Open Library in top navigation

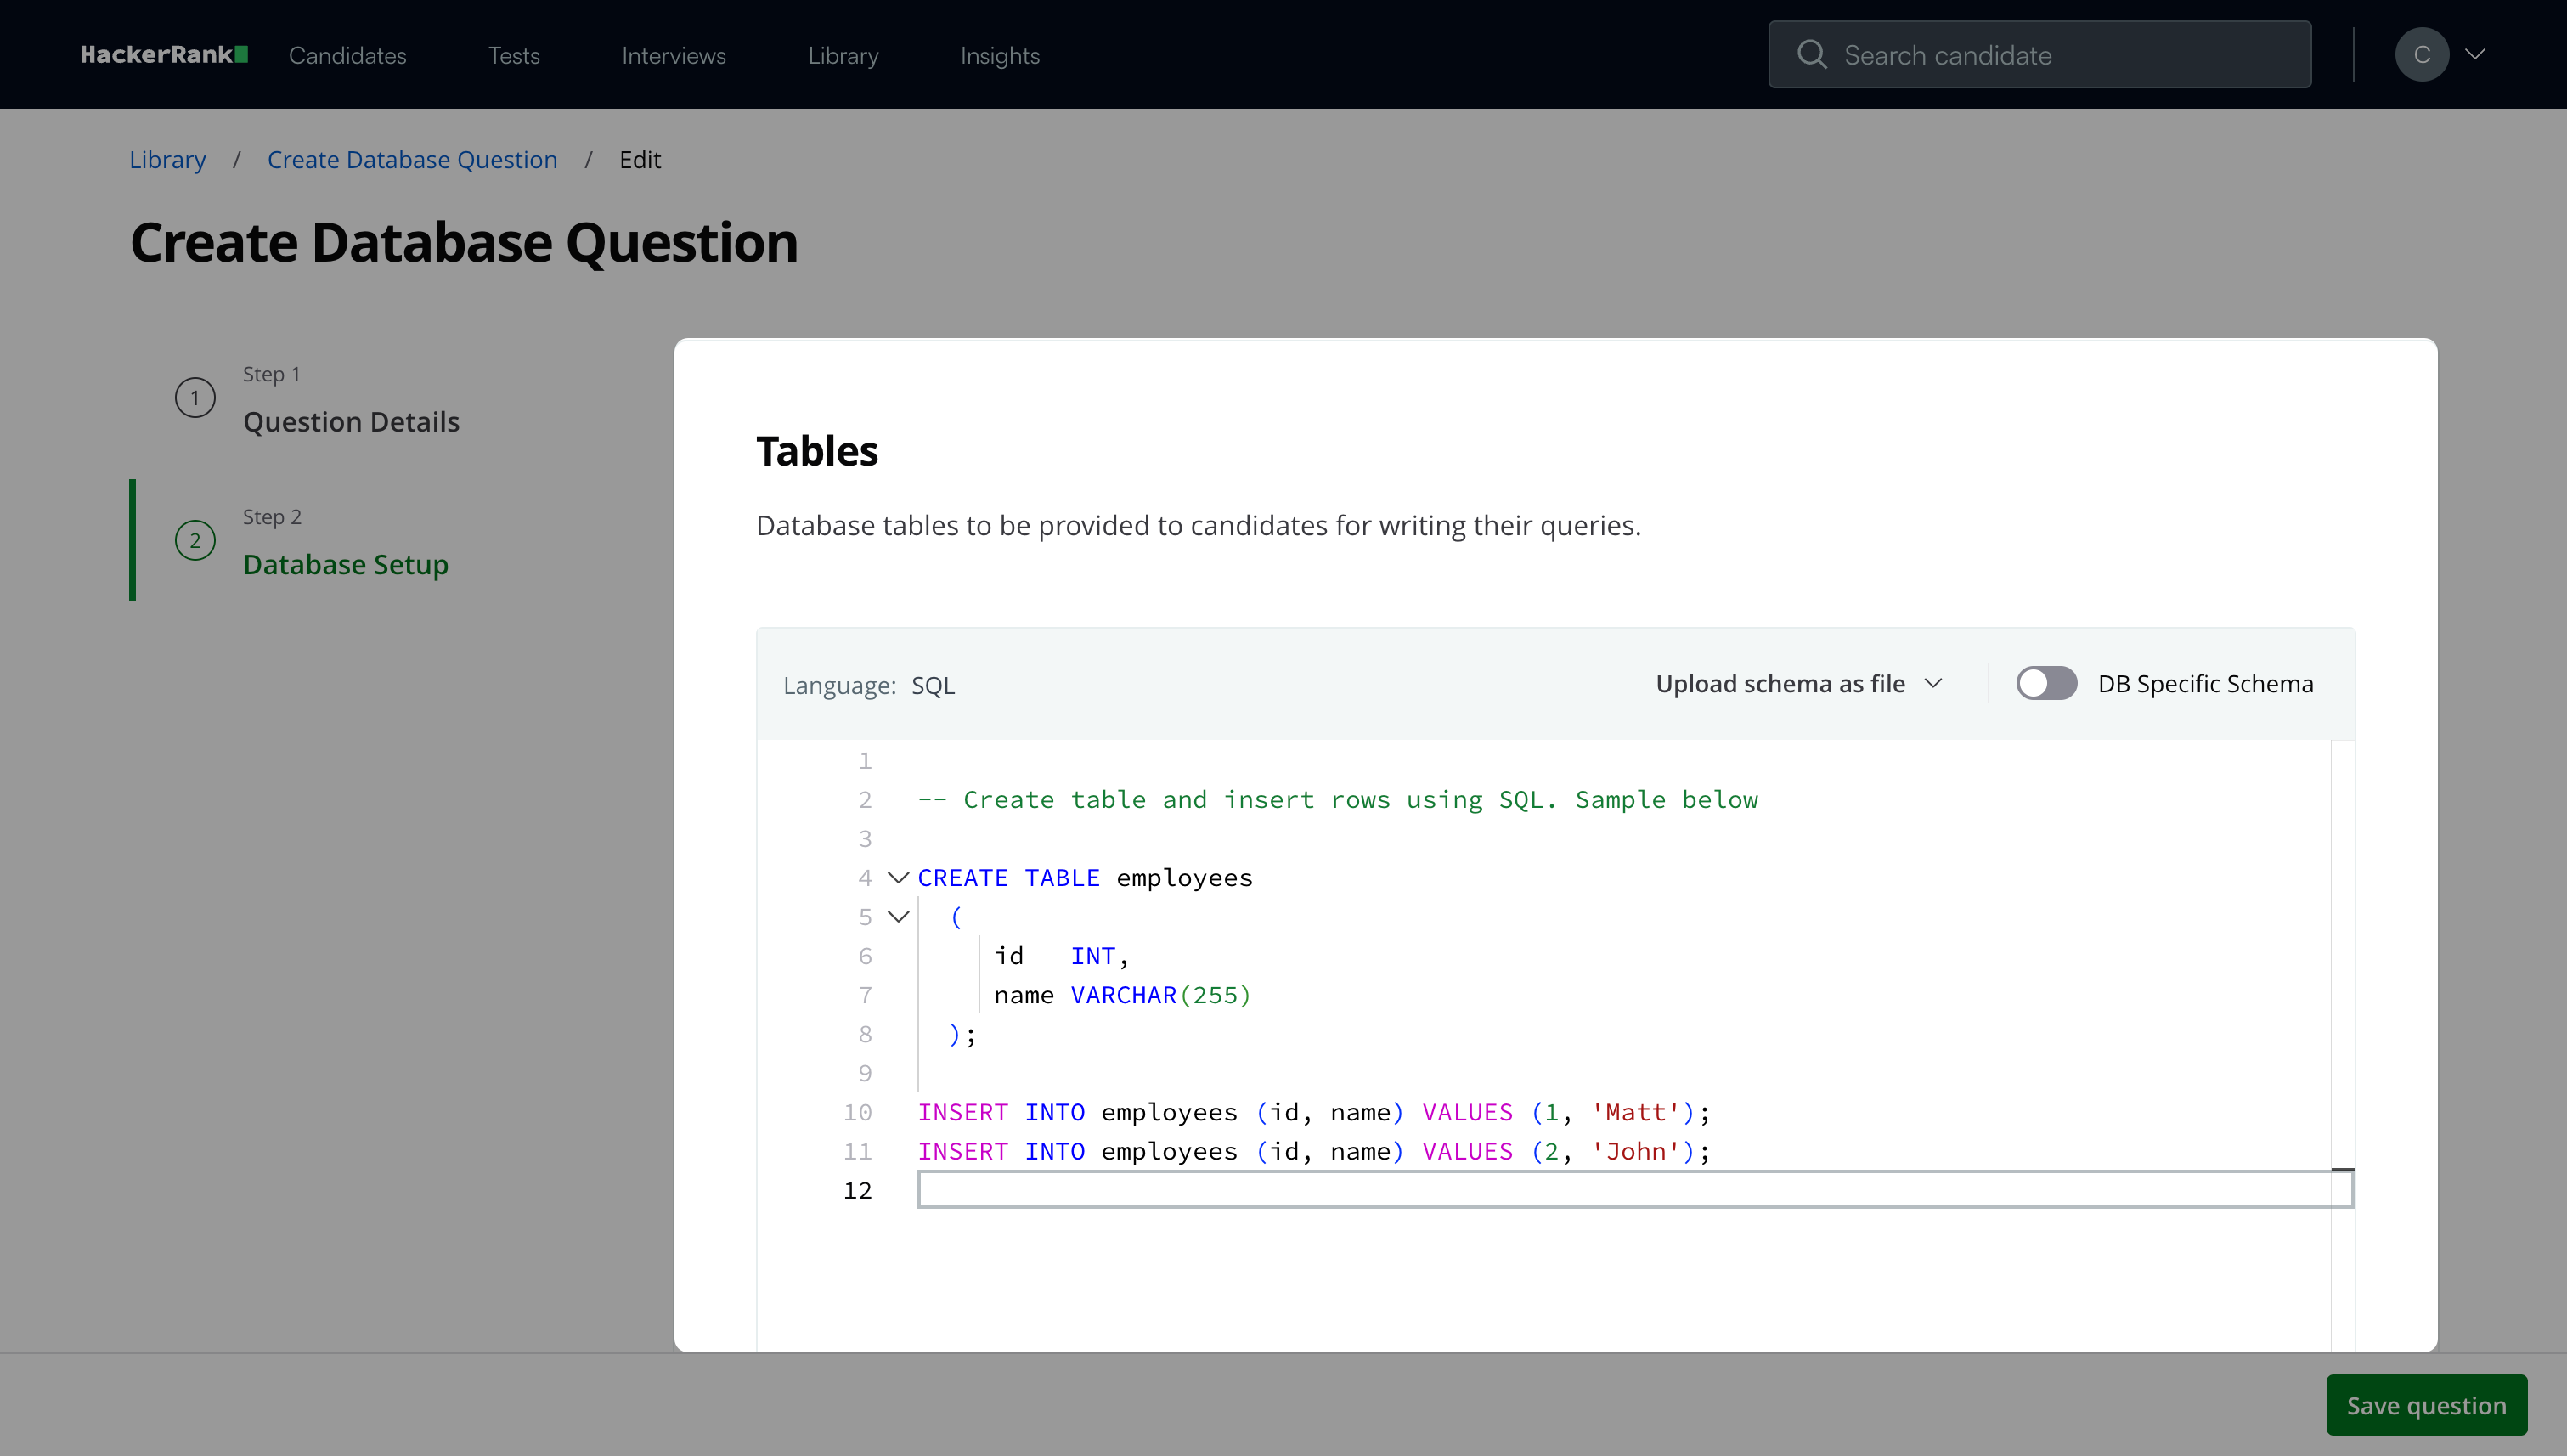[x=842, y=56]
